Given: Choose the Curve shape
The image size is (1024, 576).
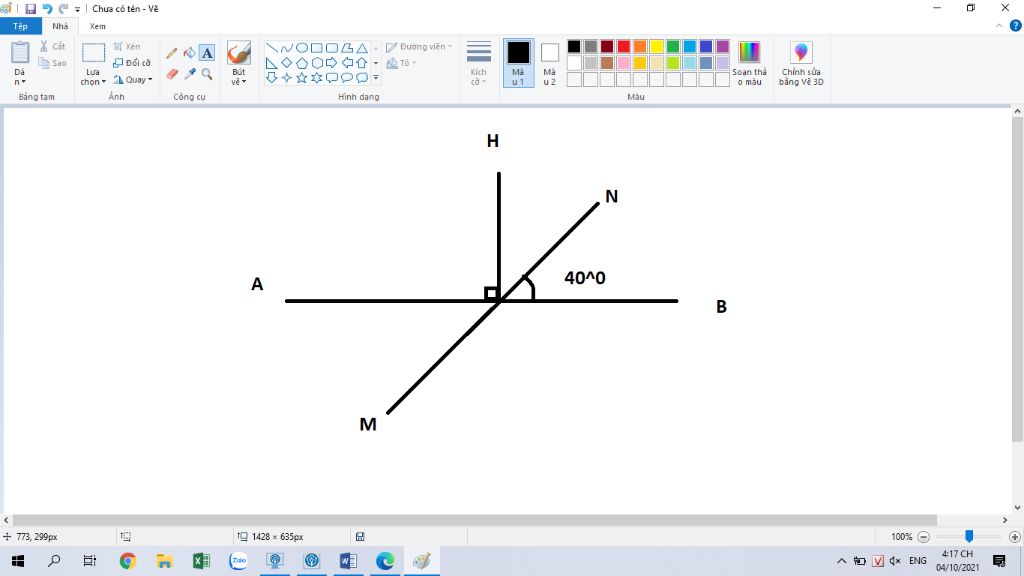Looking at the screenshot, I should (x=287, y=48).
